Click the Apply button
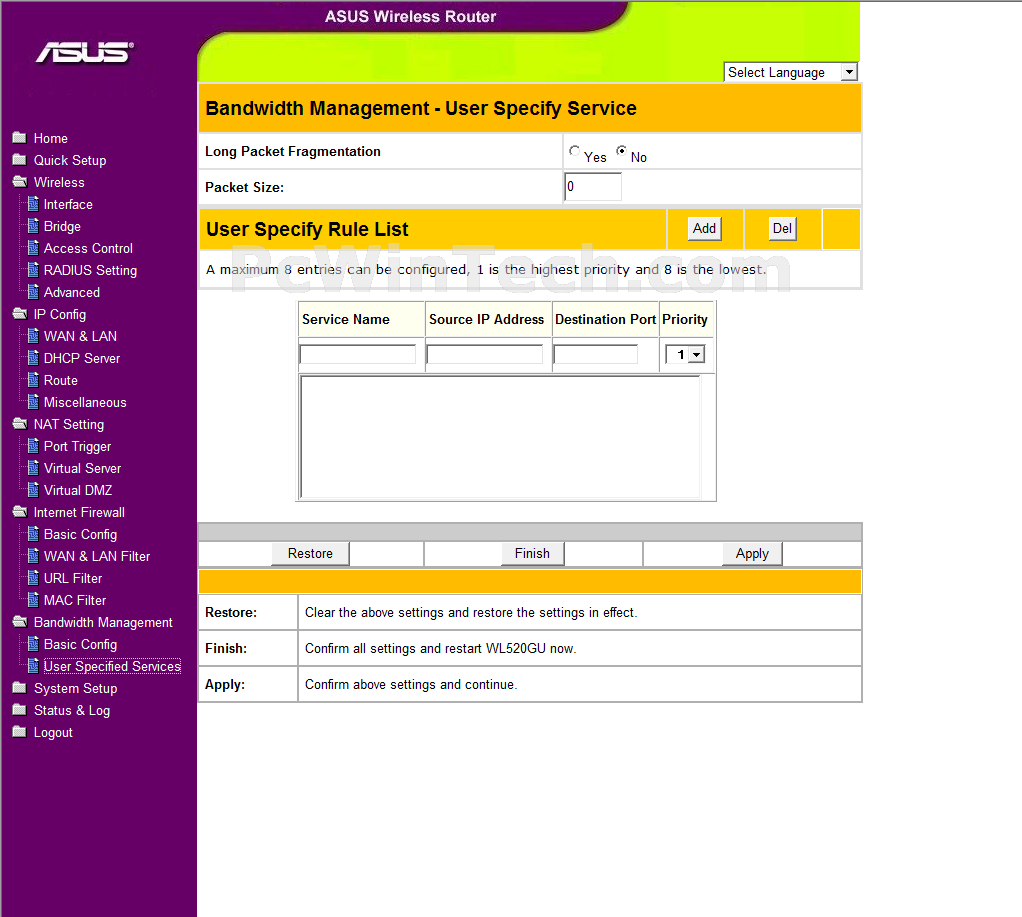This screenshot has width=1022, height=917. (x=752, y=553)
